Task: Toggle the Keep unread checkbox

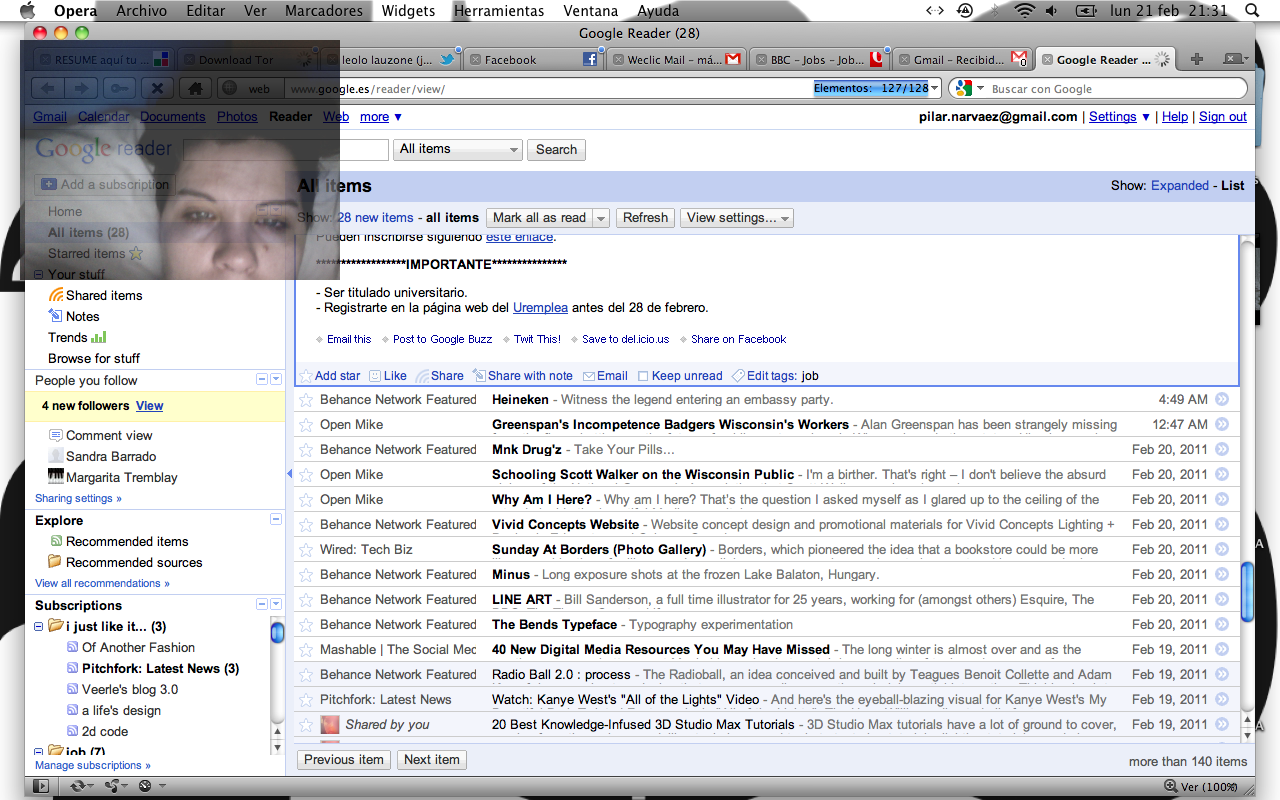Action: click(x=643, y=377)
